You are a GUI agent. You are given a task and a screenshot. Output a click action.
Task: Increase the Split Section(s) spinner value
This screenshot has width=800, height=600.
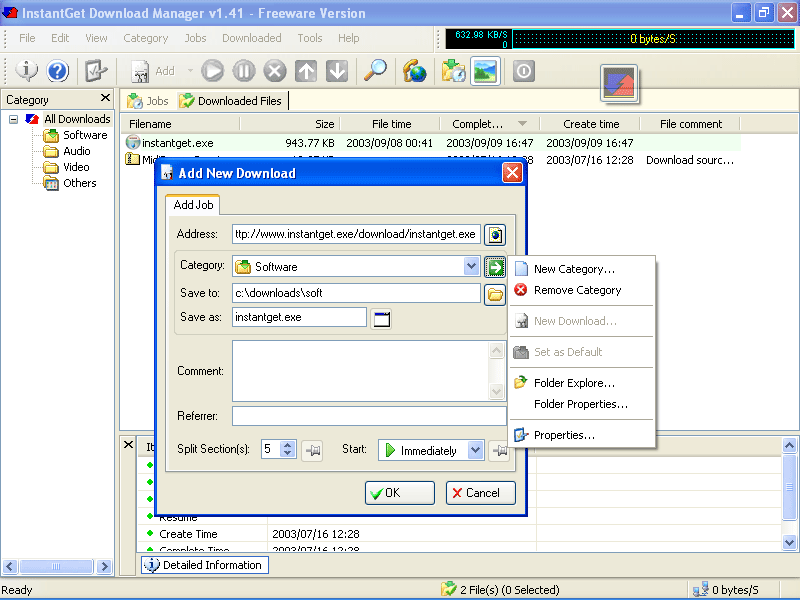pos(288,445)
